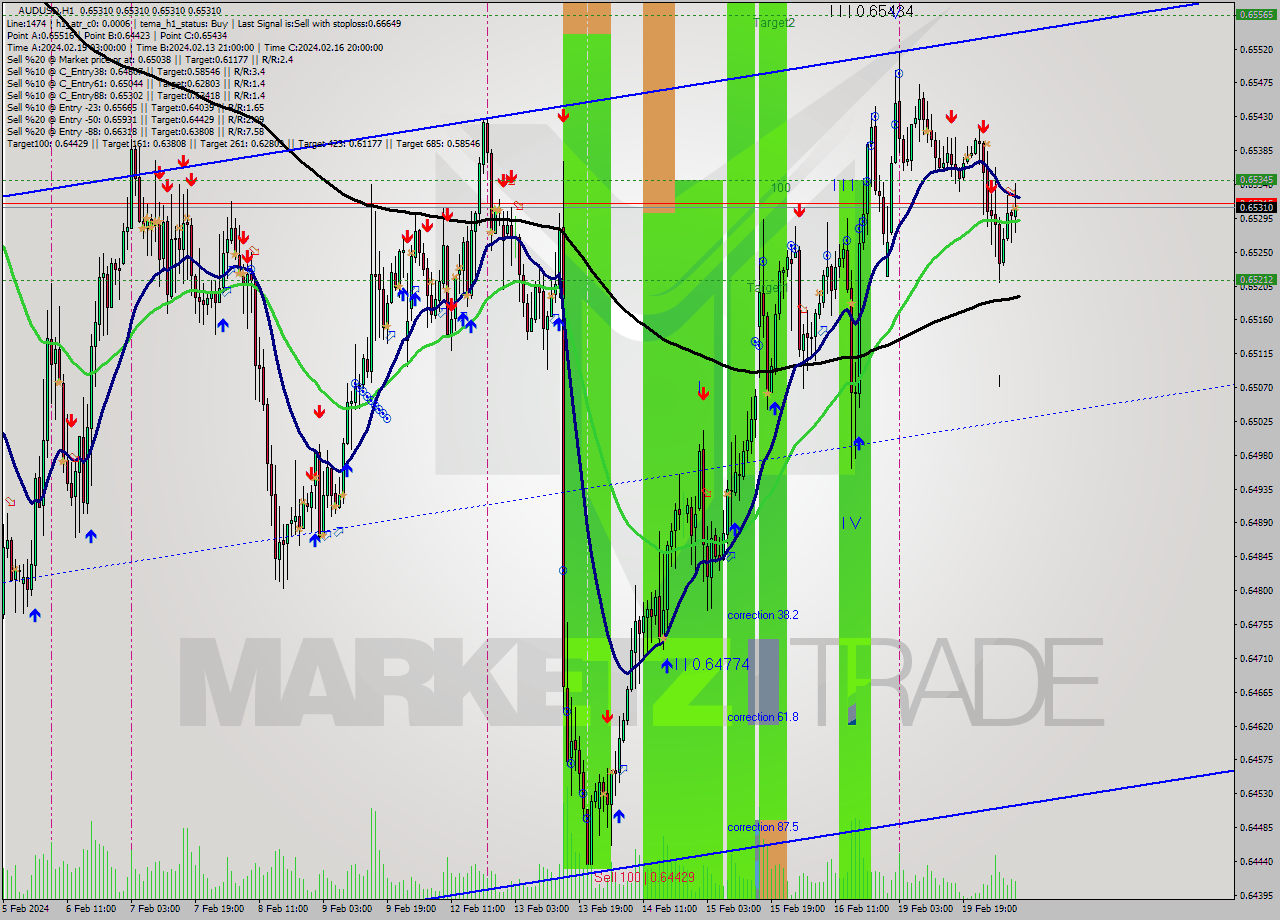Image resolution: width=1280 pixels, height=920 pixels.
Task: Click the 'Sell %20 @ Entry -88' line
Action: (135, 131)
